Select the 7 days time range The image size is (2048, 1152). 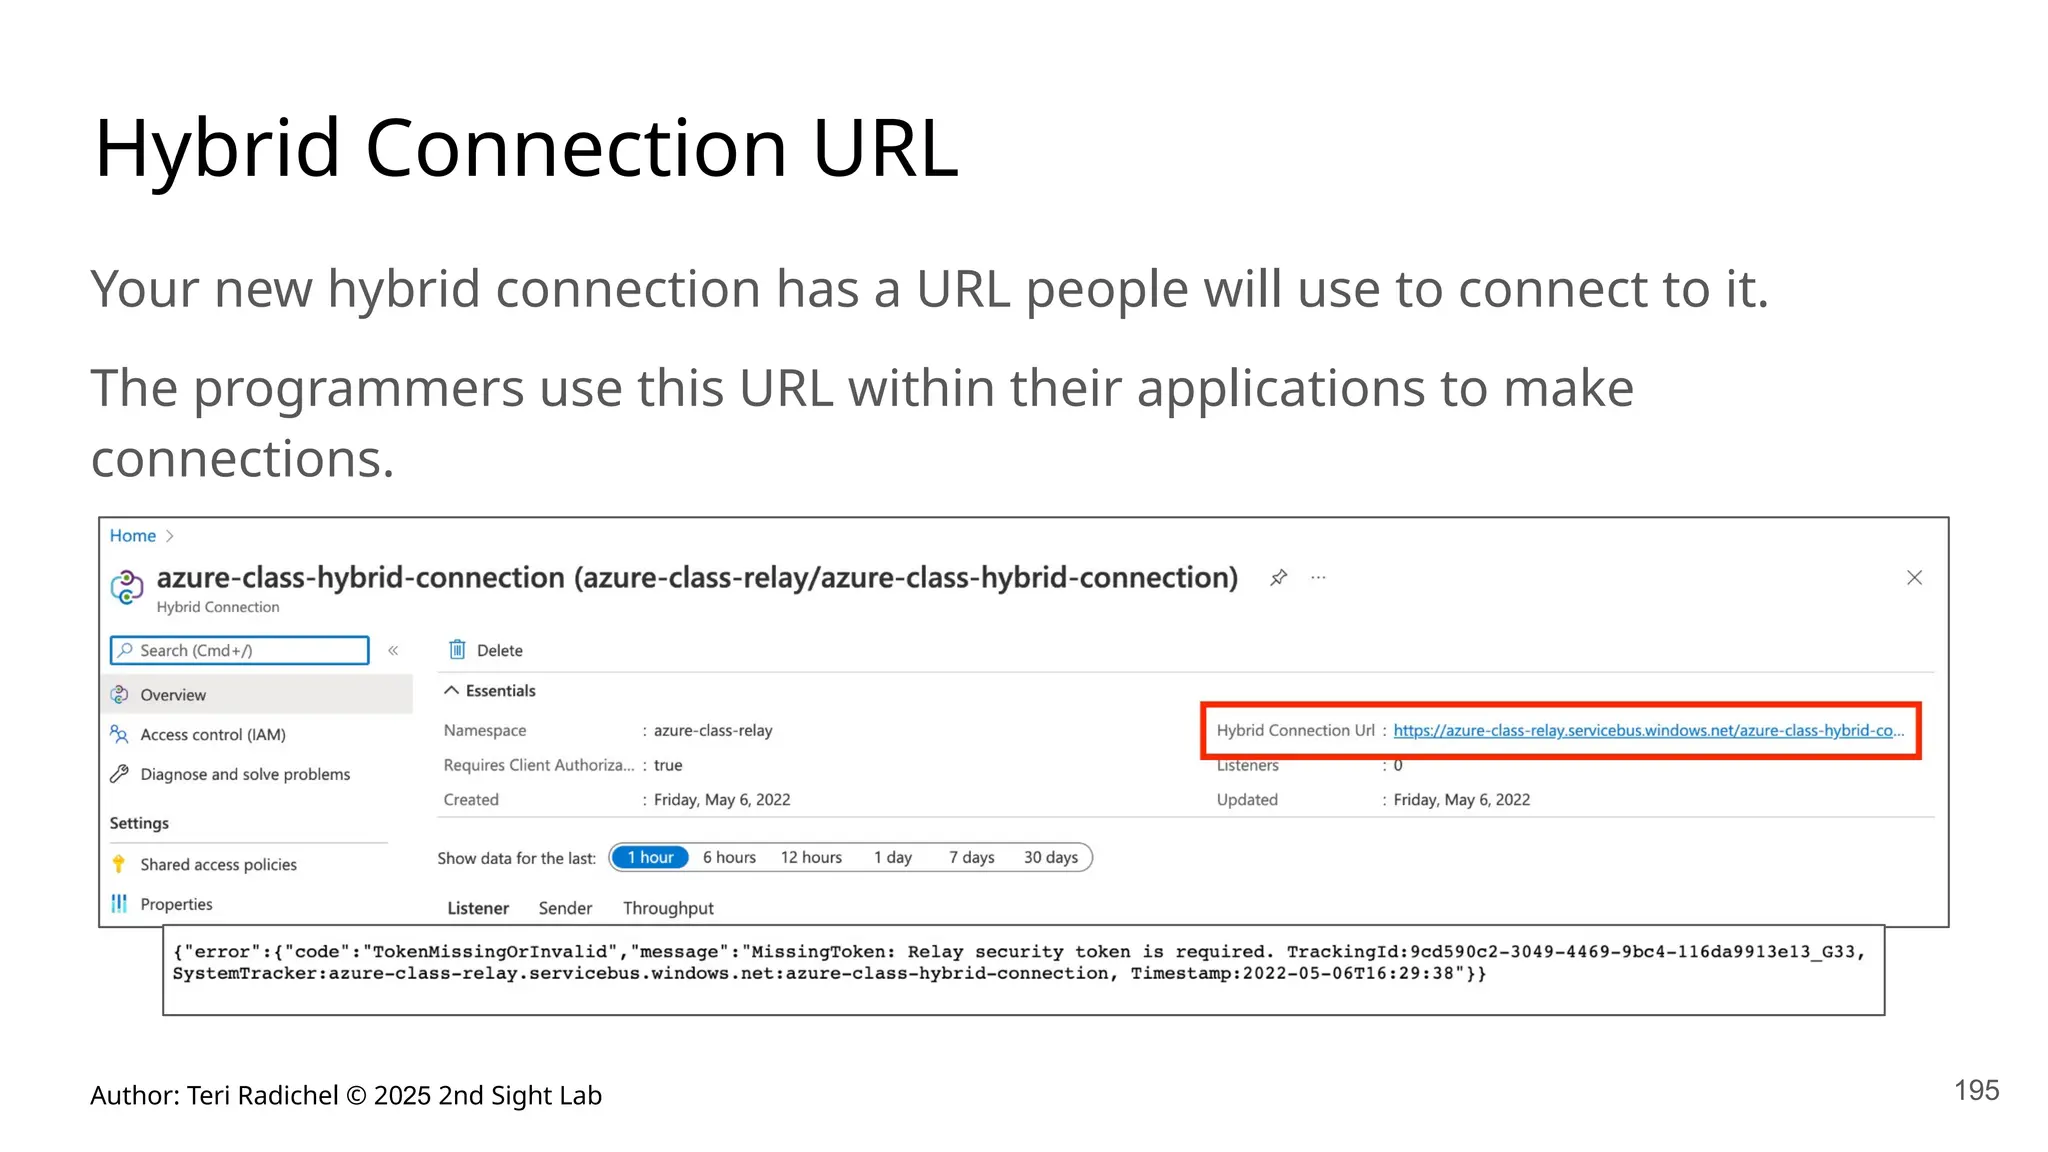coord(972,858)
